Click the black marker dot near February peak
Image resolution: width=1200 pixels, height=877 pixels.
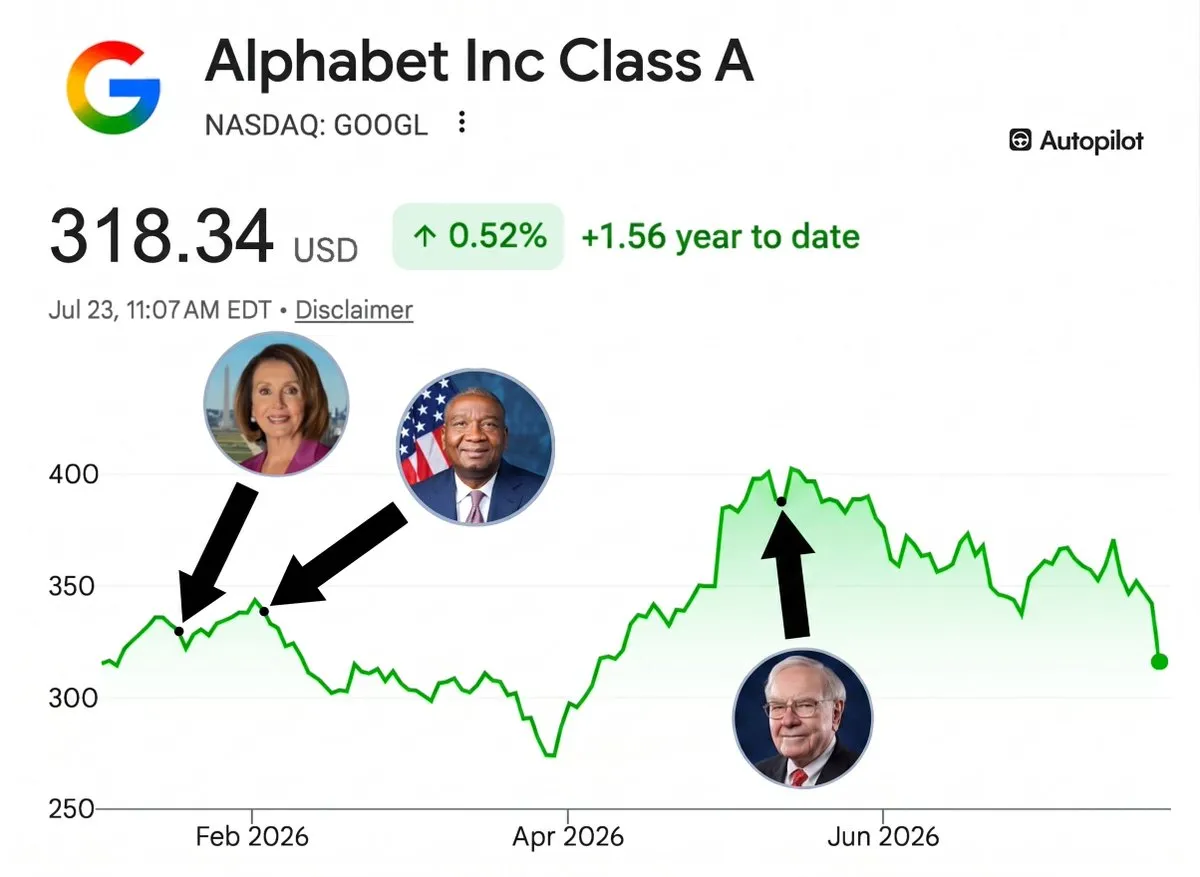(x=264, y=611)
